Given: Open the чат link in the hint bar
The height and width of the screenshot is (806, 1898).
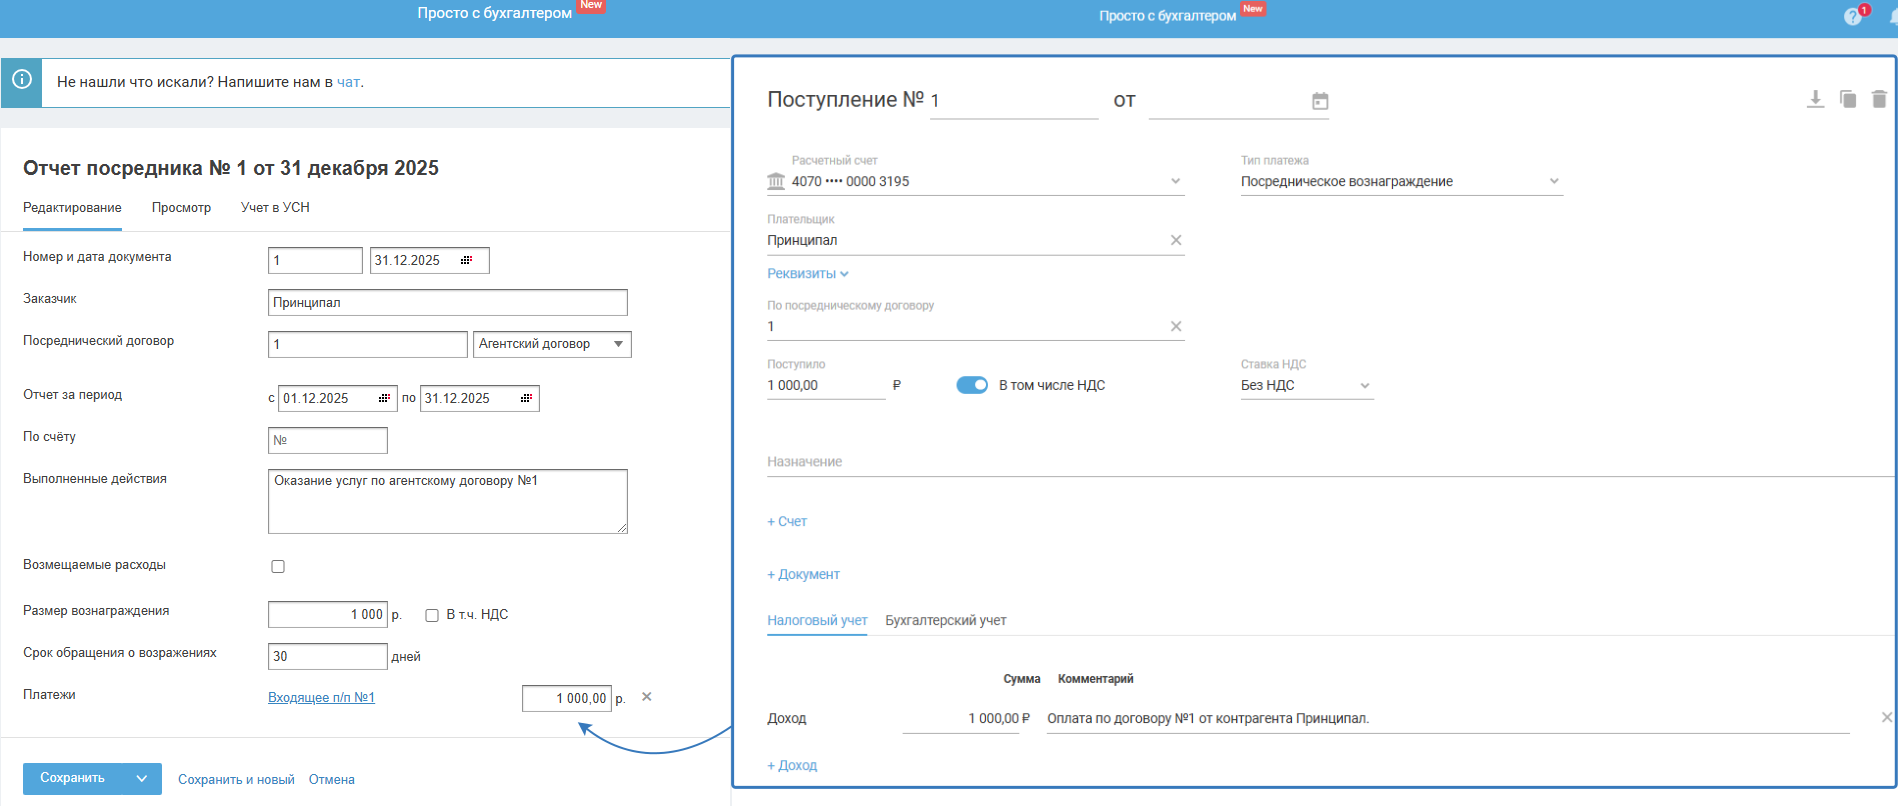Looking at the screenshot, I should [x=348, y=82].
